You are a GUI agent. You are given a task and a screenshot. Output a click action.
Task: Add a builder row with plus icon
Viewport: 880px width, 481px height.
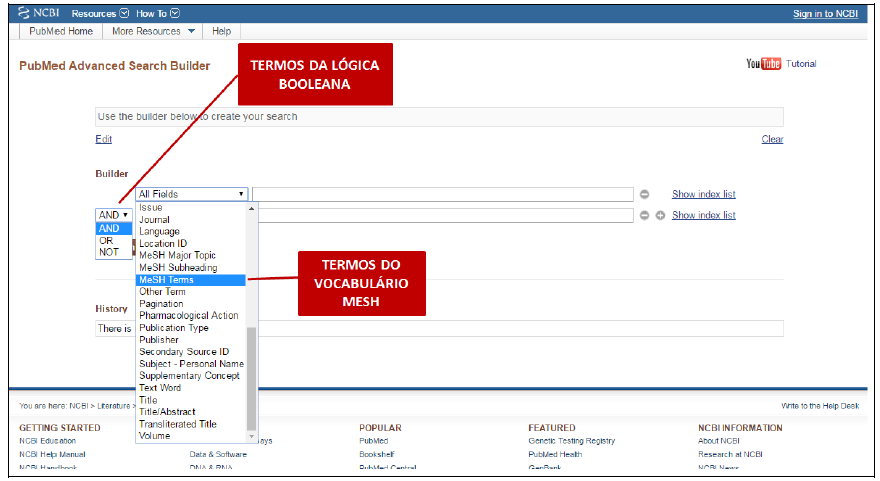[661, 216]
